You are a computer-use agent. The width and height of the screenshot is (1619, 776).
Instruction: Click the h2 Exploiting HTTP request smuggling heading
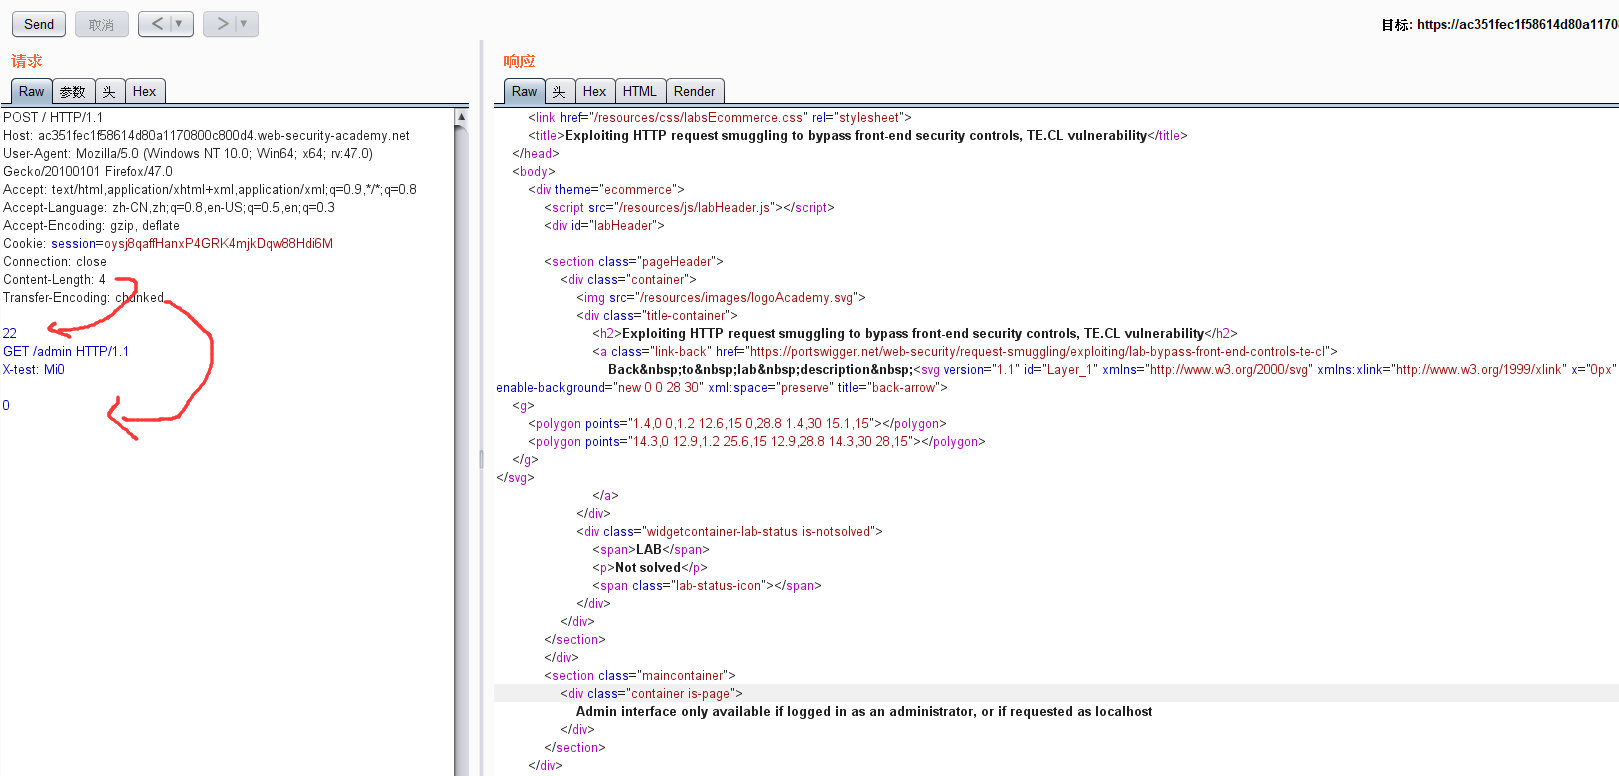[x=915, y=333]
